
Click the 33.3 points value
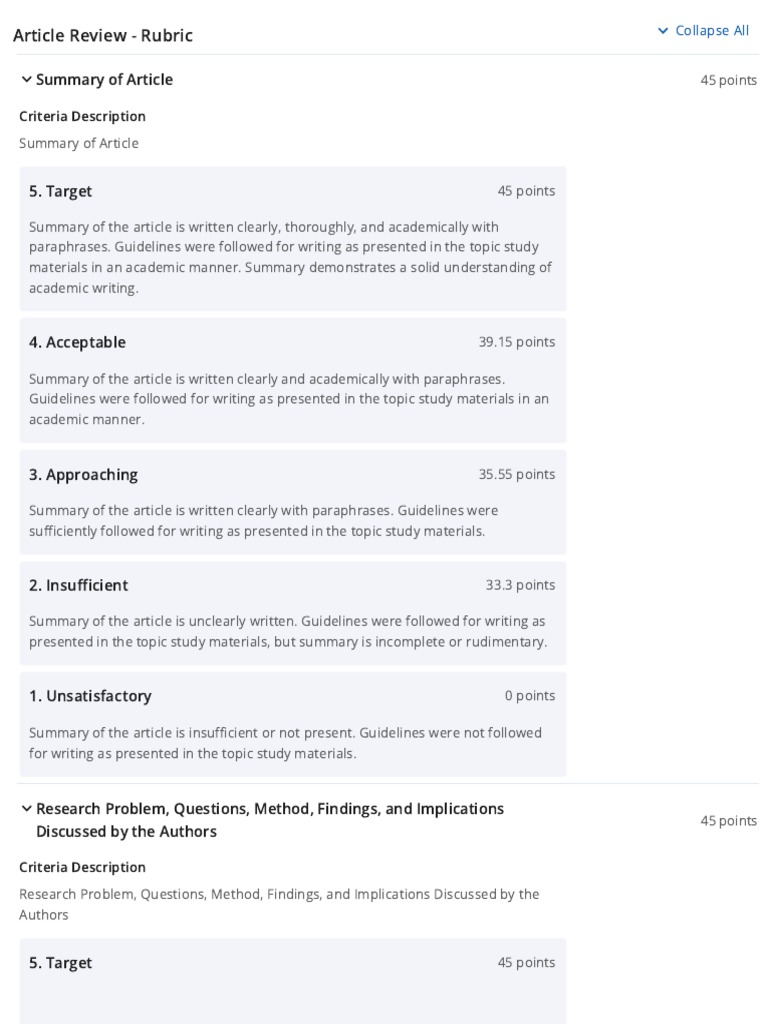[520, 585]
